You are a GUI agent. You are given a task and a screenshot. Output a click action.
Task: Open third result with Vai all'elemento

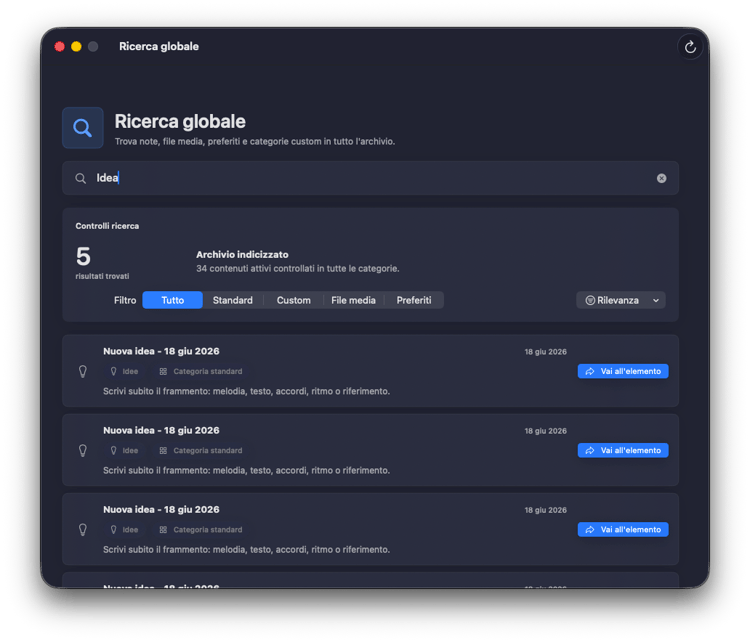click(623, 530)
